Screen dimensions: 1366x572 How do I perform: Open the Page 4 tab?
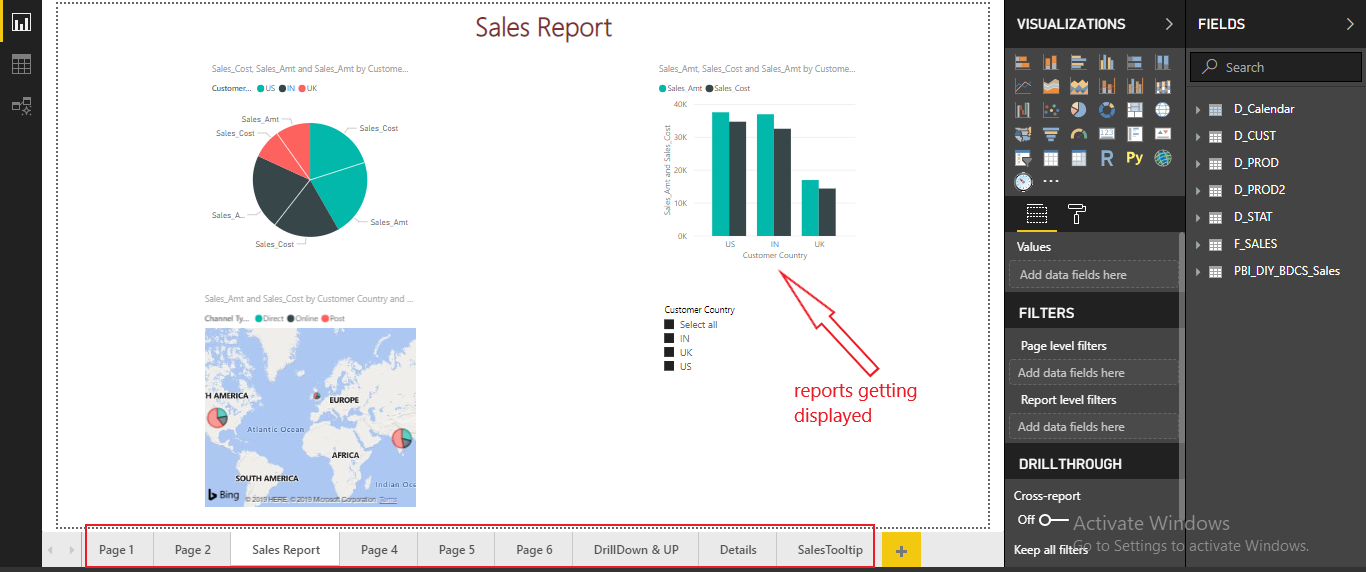(379, 549)
